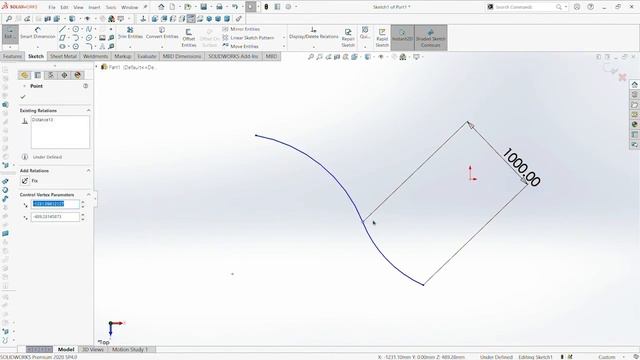
Task: Open ConfigurationManager tab
Action: coord(51,75)
